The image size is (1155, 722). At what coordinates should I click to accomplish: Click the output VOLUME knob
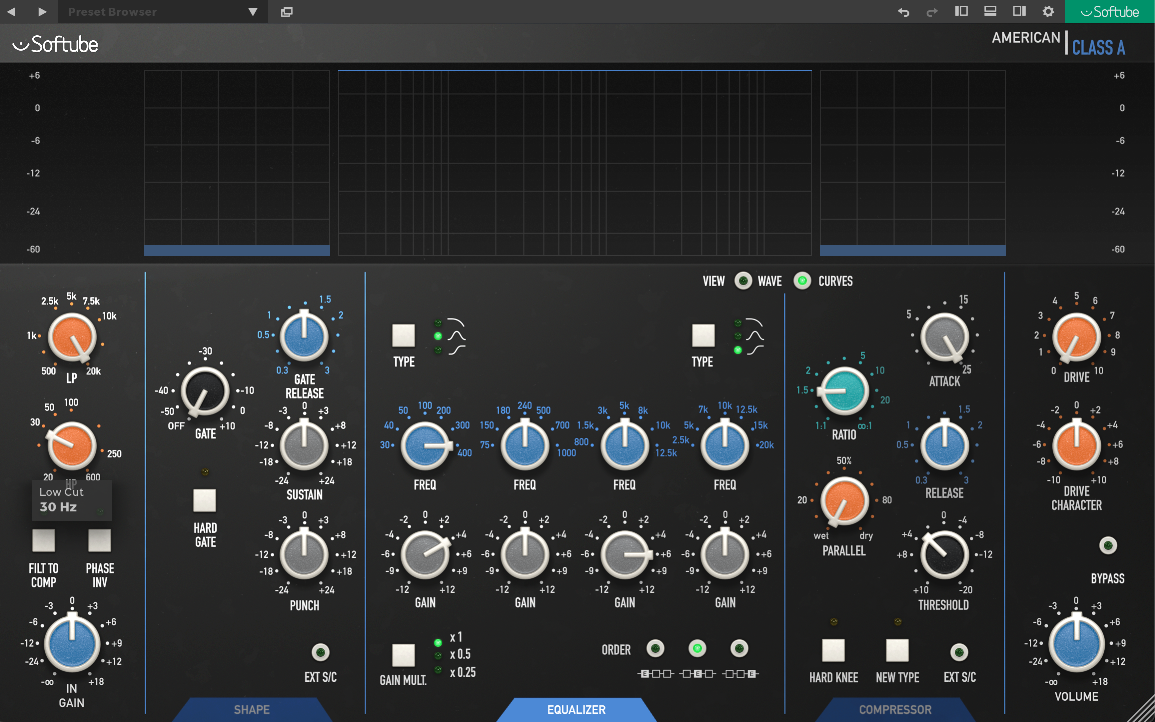click(1076, 645)
